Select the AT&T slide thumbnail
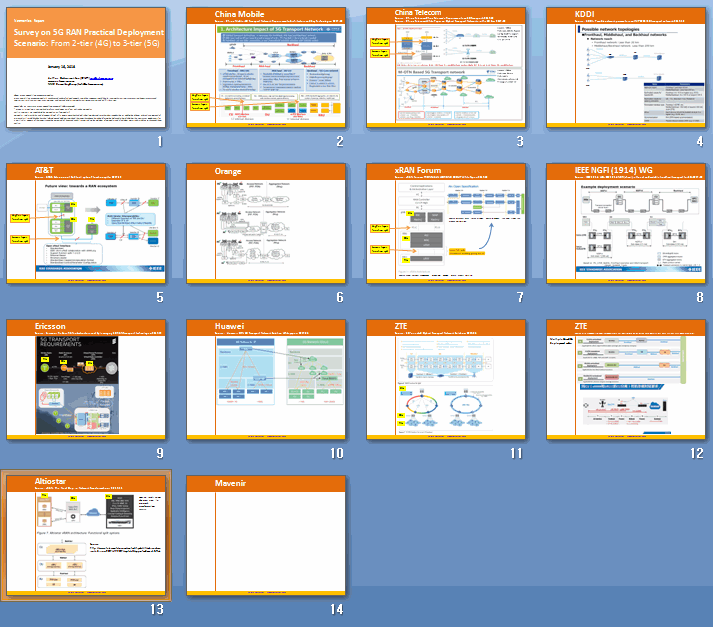713x627 pixels. tap(86, 223)
